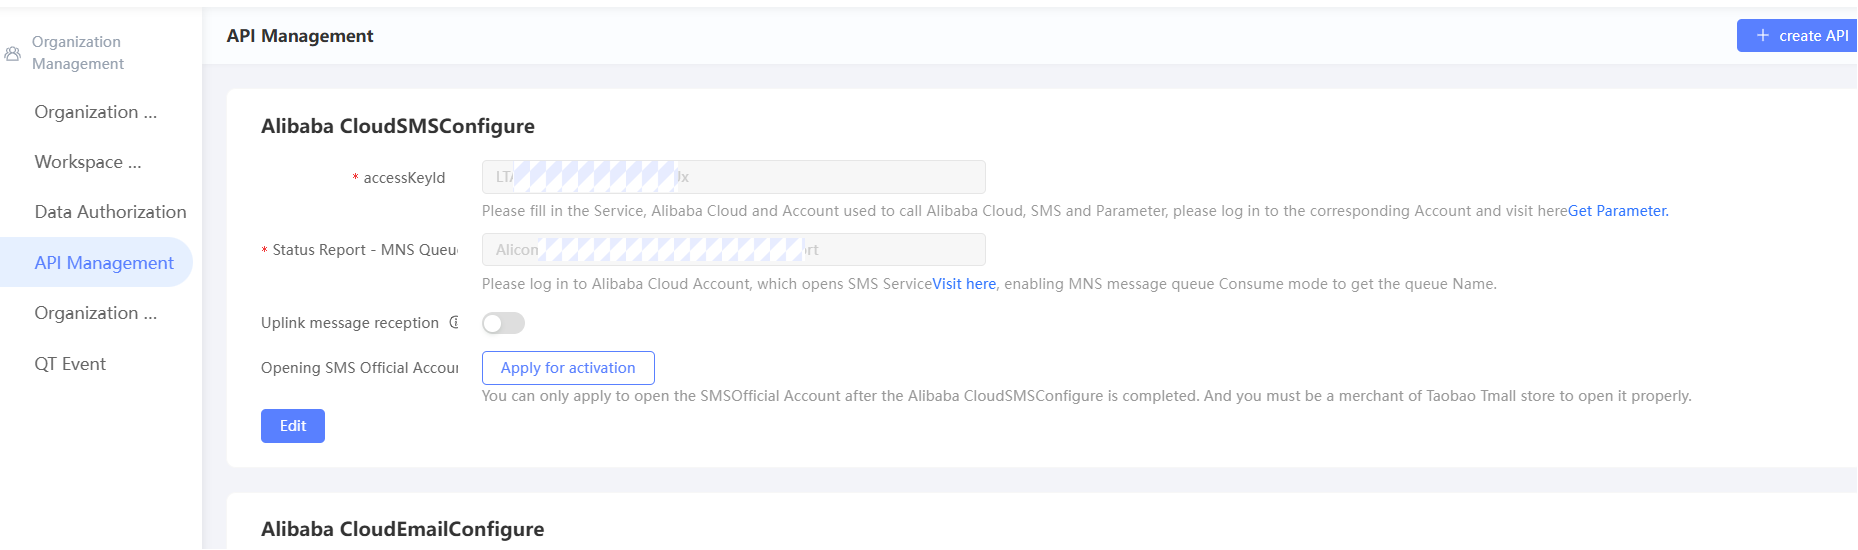The image size is (1858, 550).
Task: Follow the Get Parameter link
Action: 1617,211
